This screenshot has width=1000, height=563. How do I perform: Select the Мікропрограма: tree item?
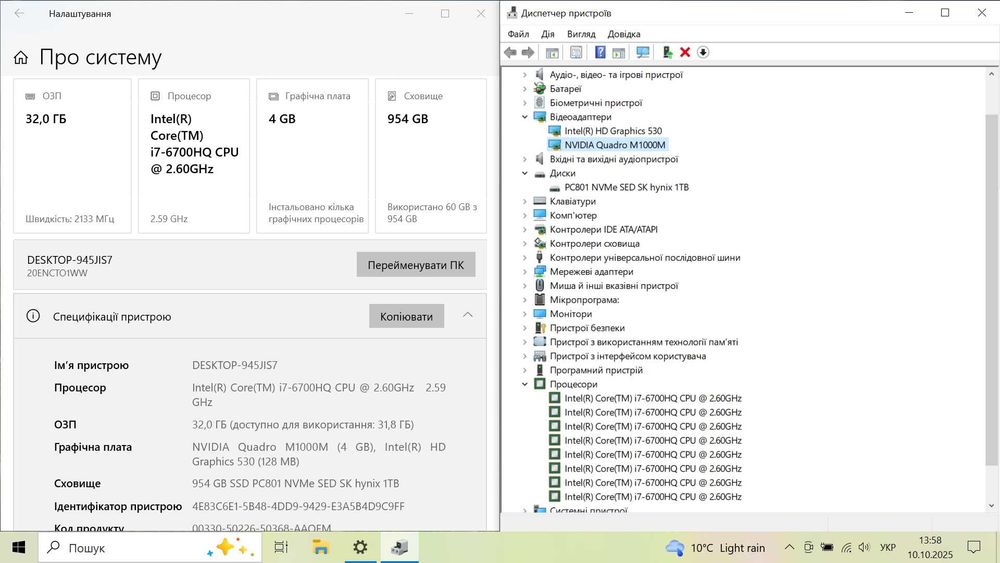584,300
